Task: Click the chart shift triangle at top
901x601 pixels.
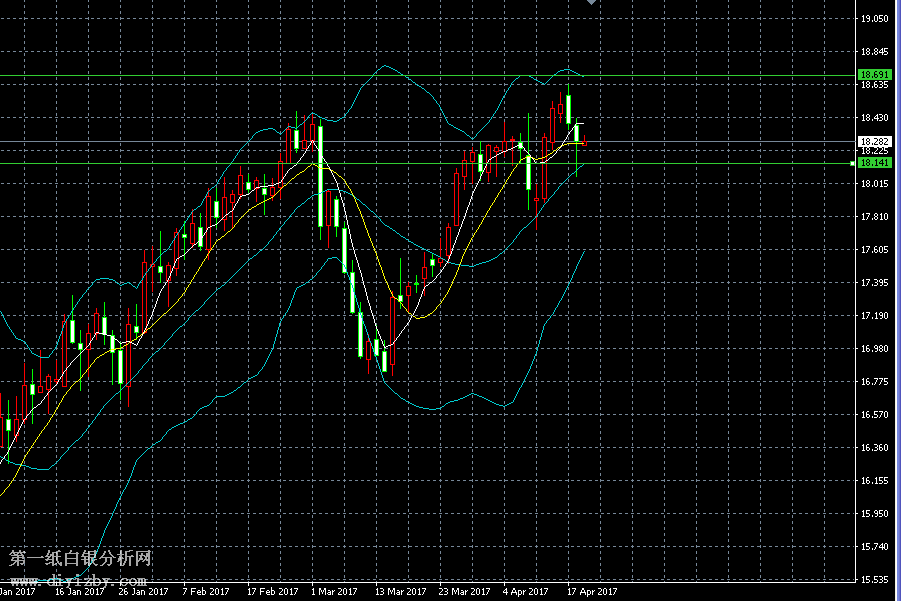Action: tap(592, 3)
